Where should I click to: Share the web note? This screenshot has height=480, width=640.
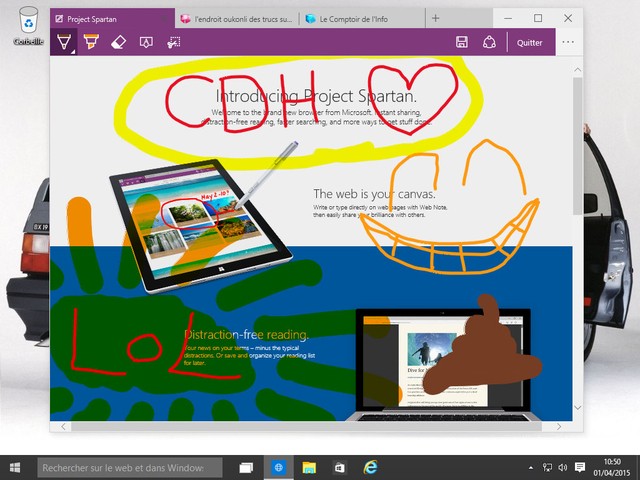[490, 42]
